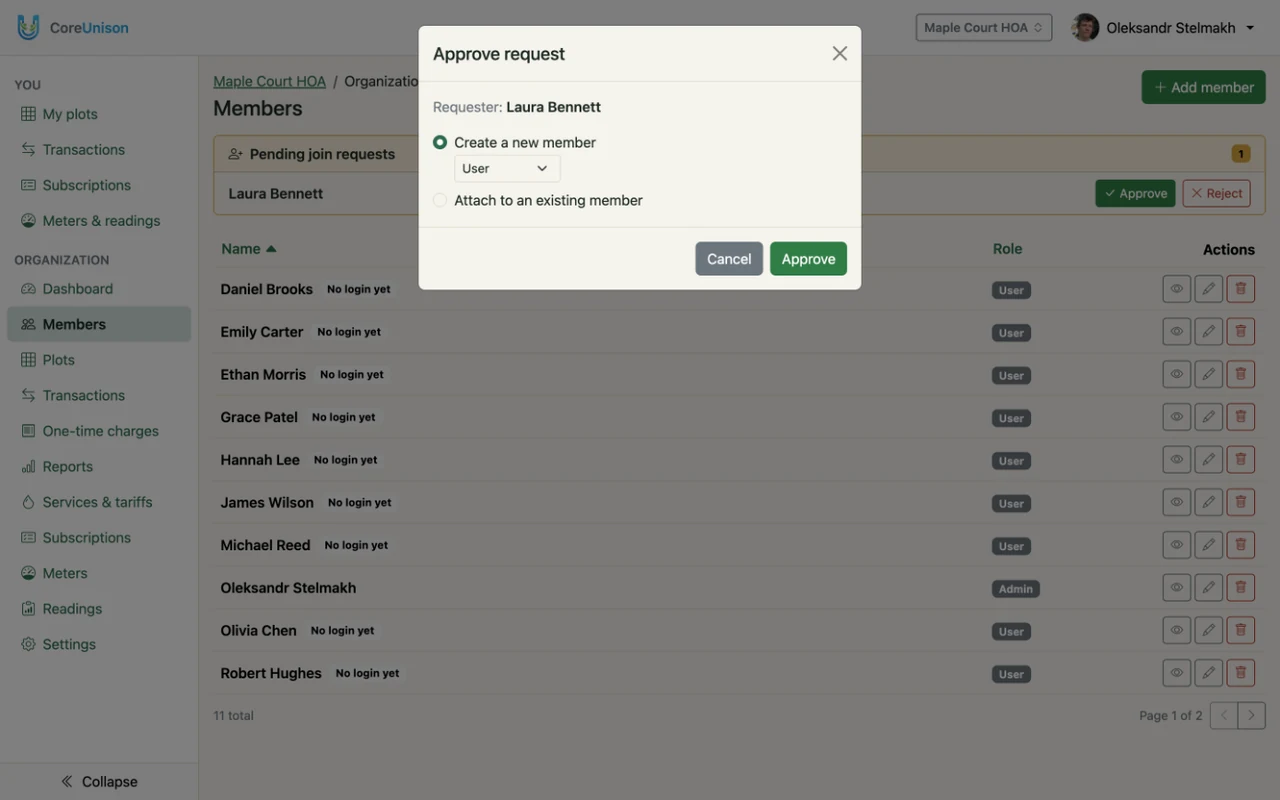Click the Admin role badge for Oleksandr
Image resolution: width=1280 pixels, height=800 pixels.
click(x=1015, y=589)
